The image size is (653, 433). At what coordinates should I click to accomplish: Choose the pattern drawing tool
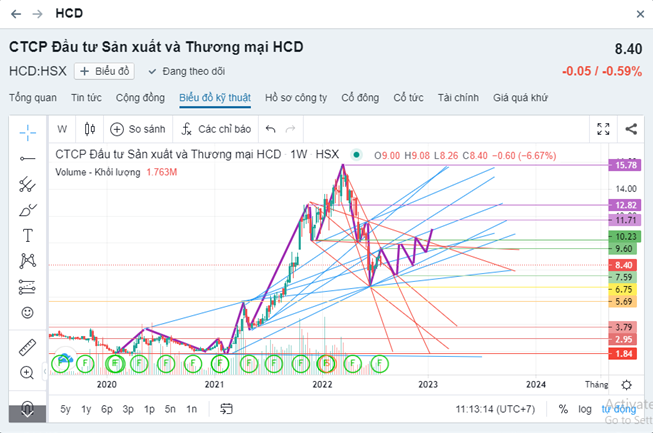[x=27, y=261]
